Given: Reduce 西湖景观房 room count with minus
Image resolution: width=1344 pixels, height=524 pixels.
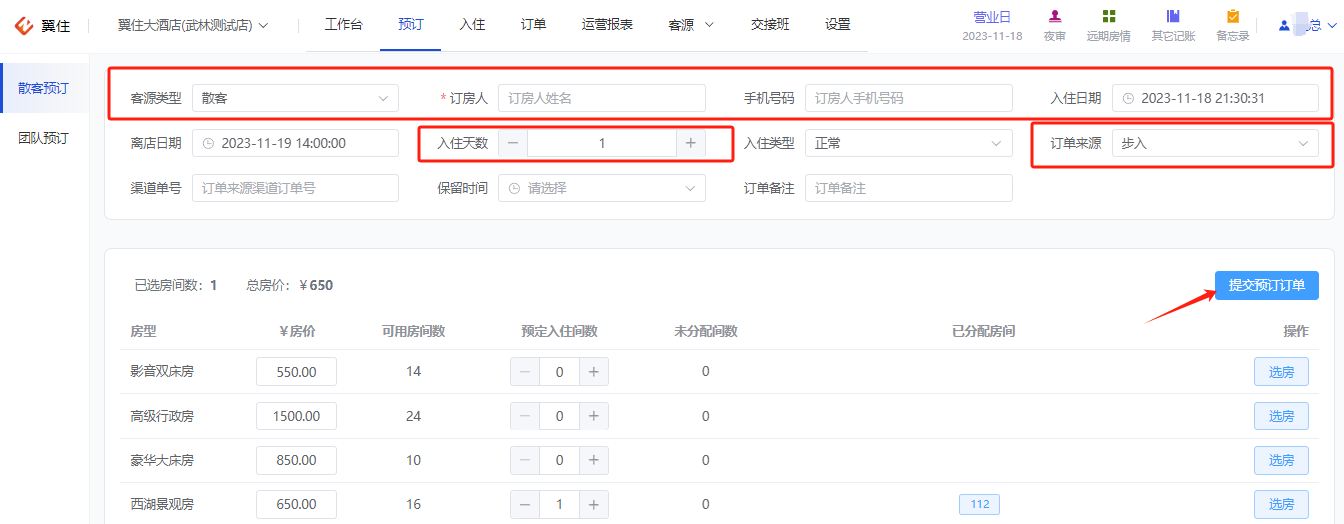Looking at the screenshot, I should click(x=525, y=504).
